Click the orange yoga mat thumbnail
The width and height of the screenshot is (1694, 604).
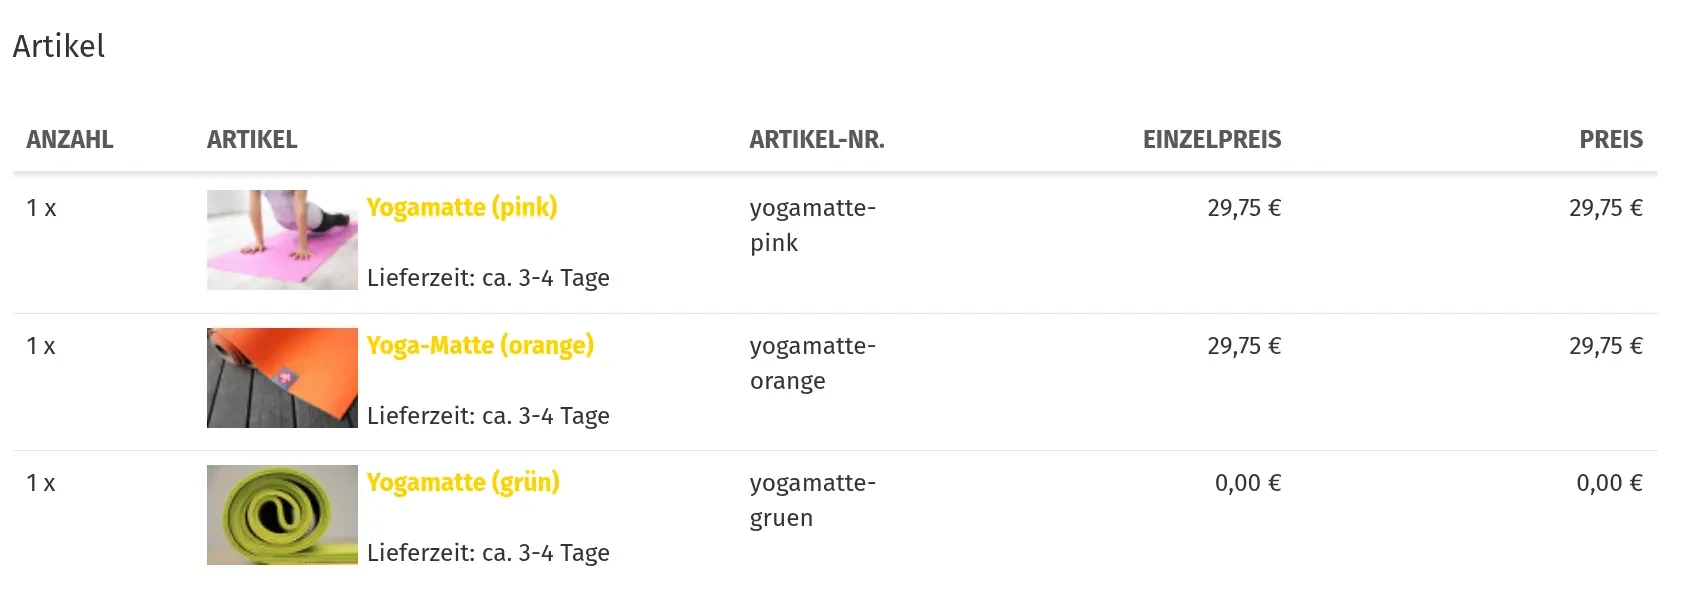click(282, 378)
